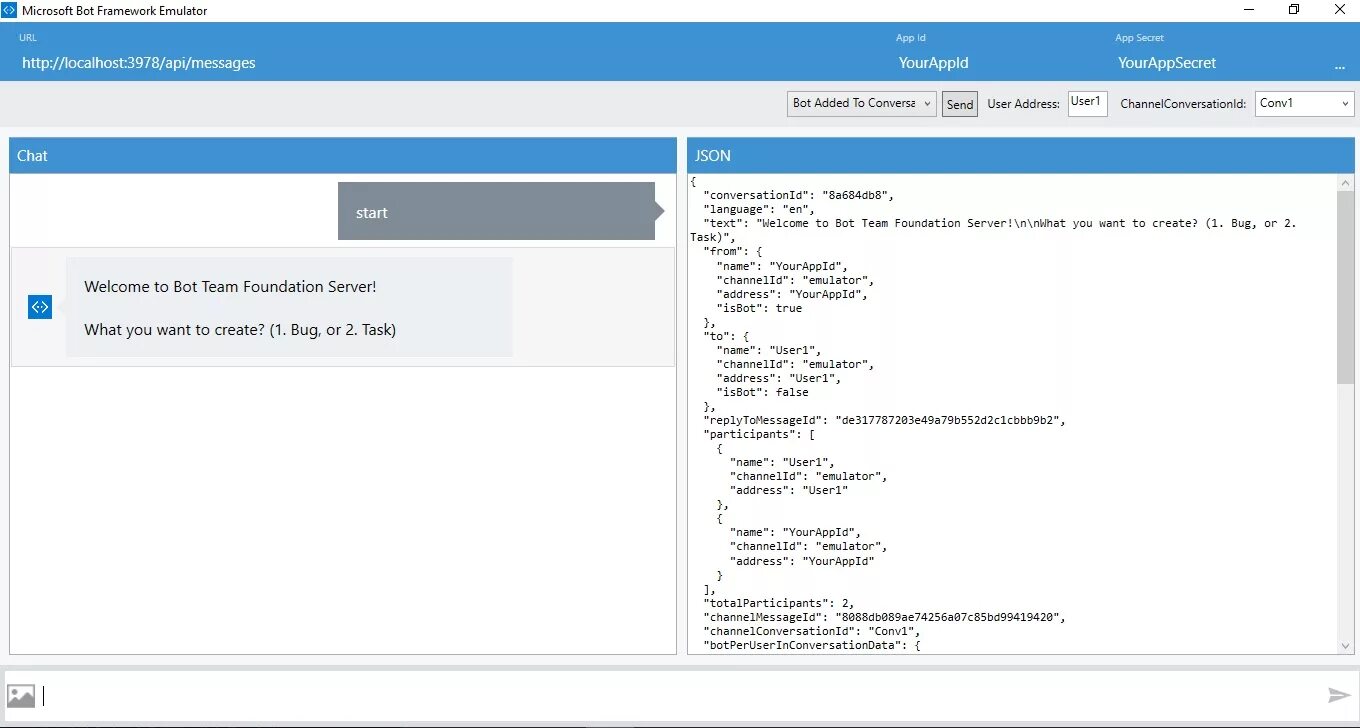Click the App Secret label

(1140, 38)
